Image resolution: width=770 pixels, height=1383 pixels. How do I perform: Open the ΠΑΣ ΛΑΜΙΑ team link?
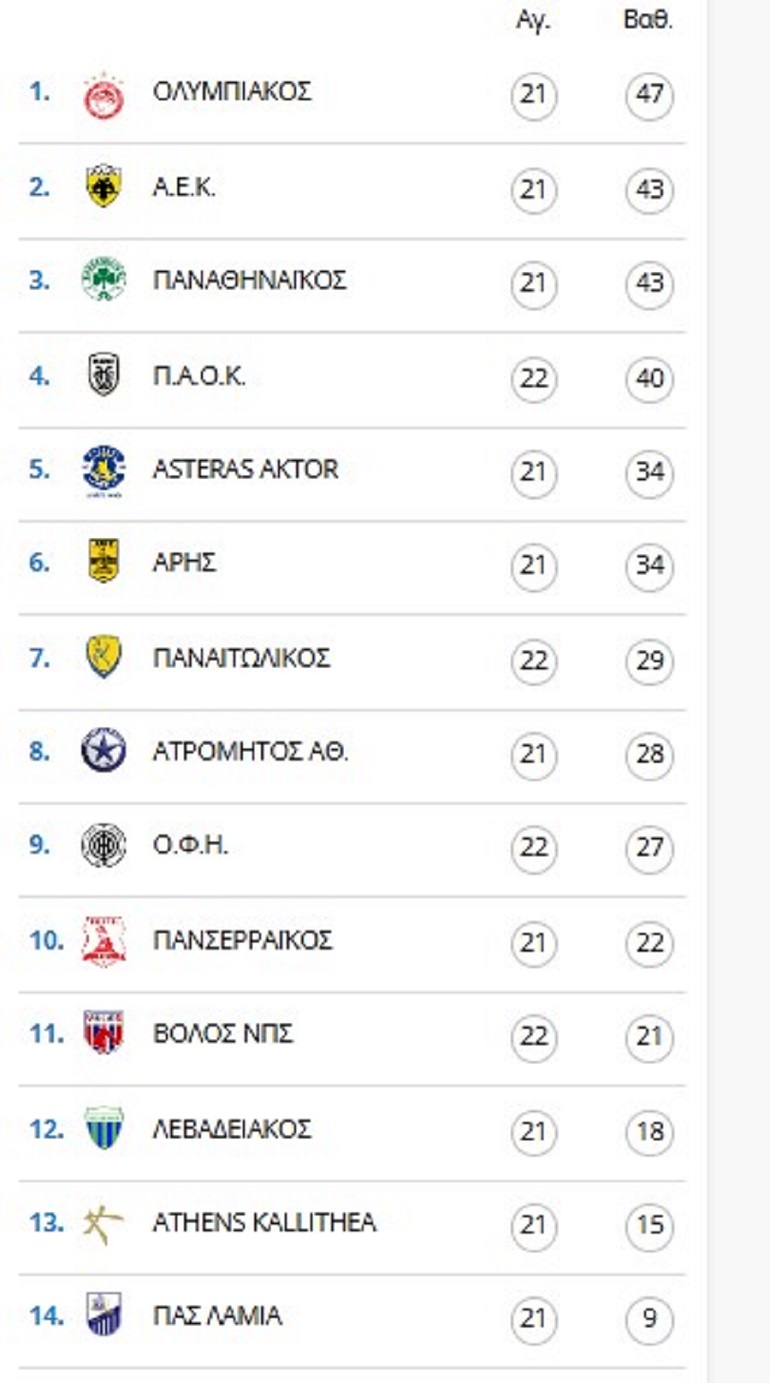click(x=217, y=1316)
